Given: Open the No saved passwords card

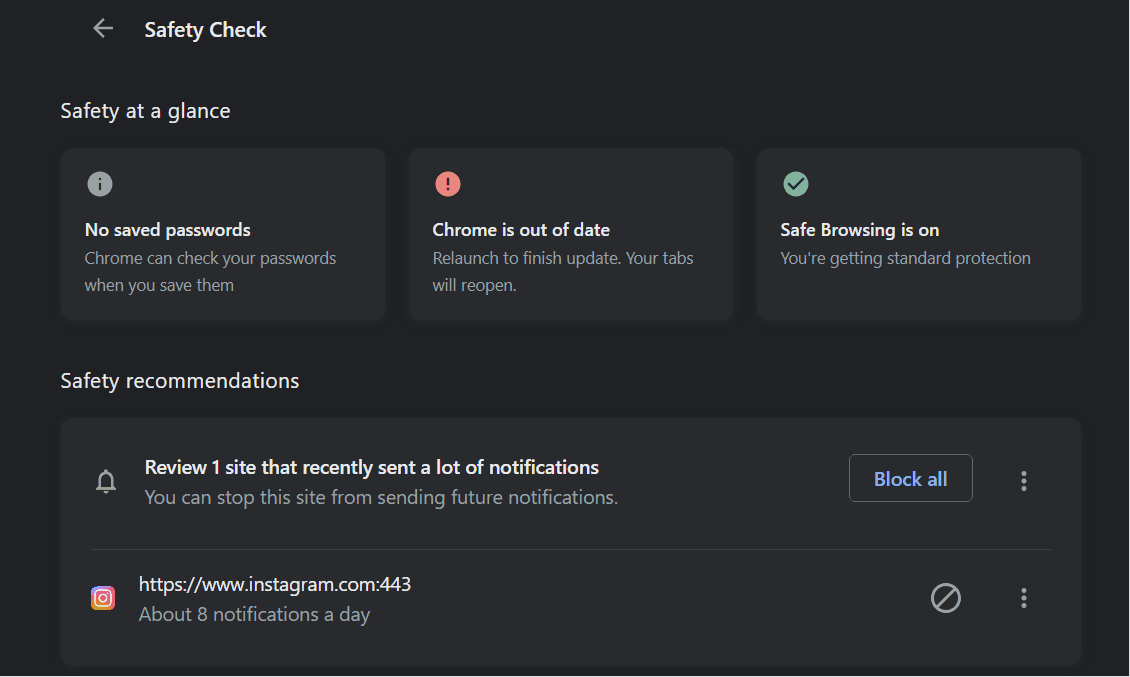Looking at the screenshot, I should (x=222, y=234).
